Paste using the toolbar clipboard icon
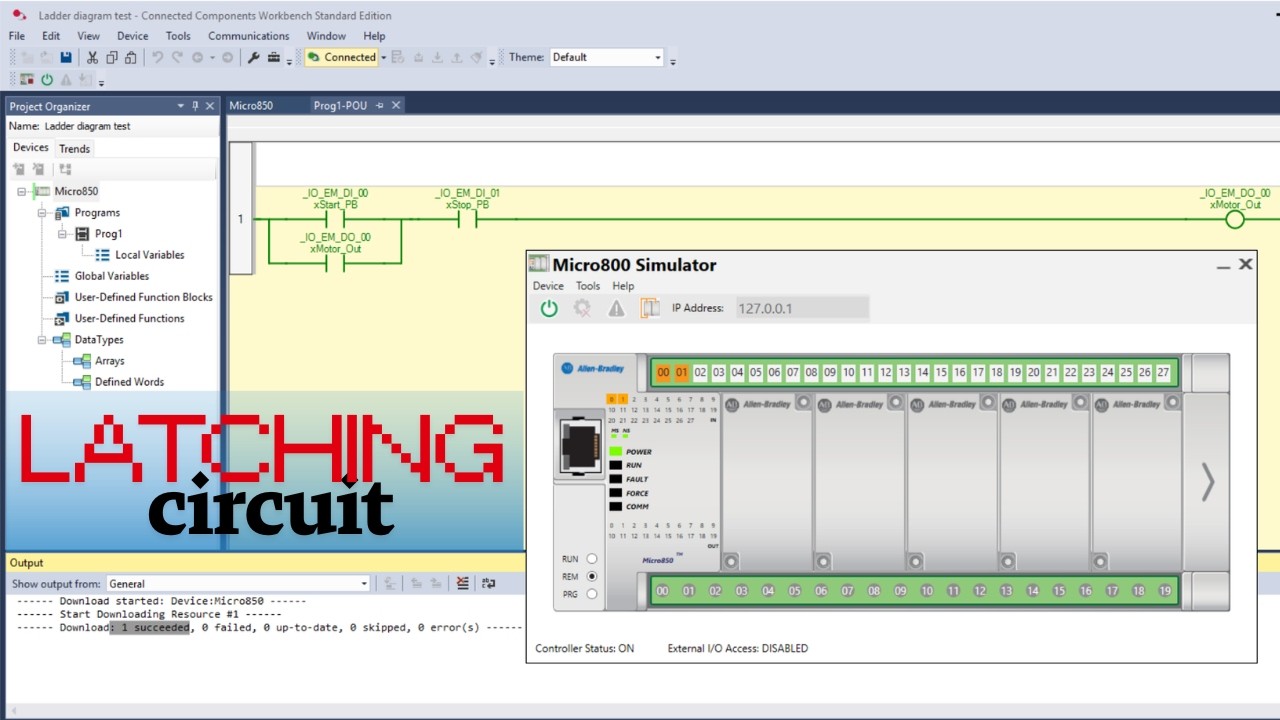Screen dimensions: 1280x720 click(x=132, y=58)
